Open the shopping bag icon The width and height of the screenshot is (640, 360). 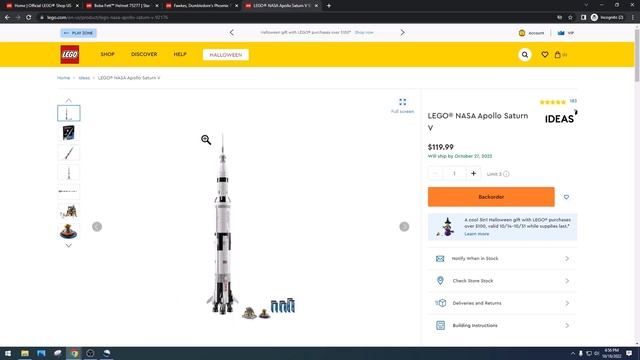point(558,54)
